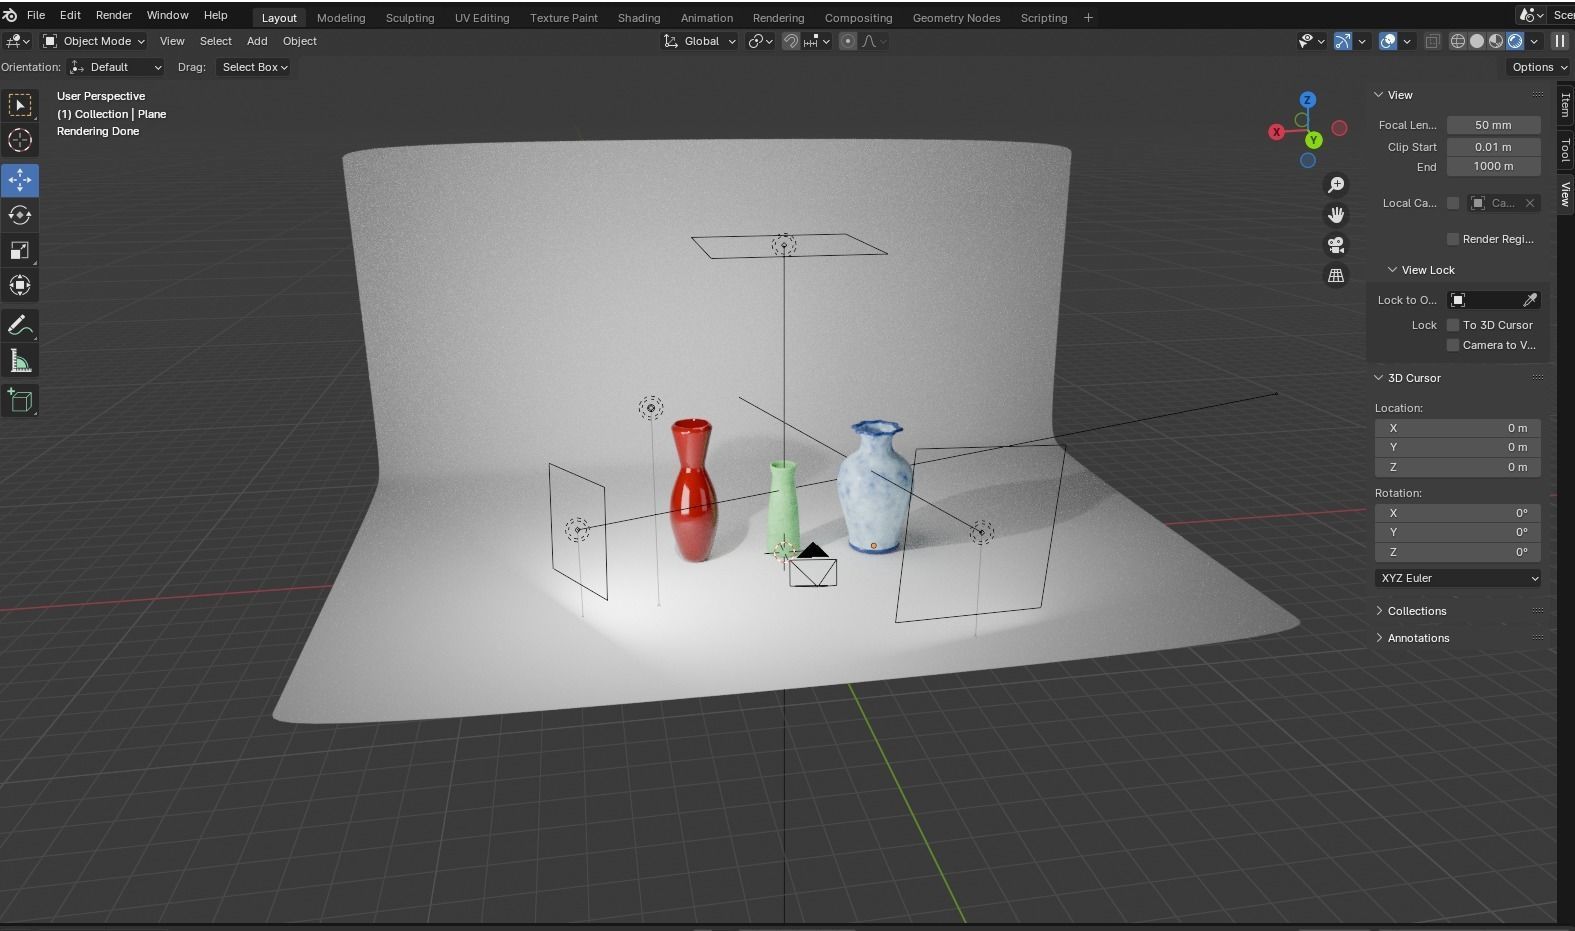Switch to solid viewport shading
Screen dimensions: 1575x931
click(1477, 41)
